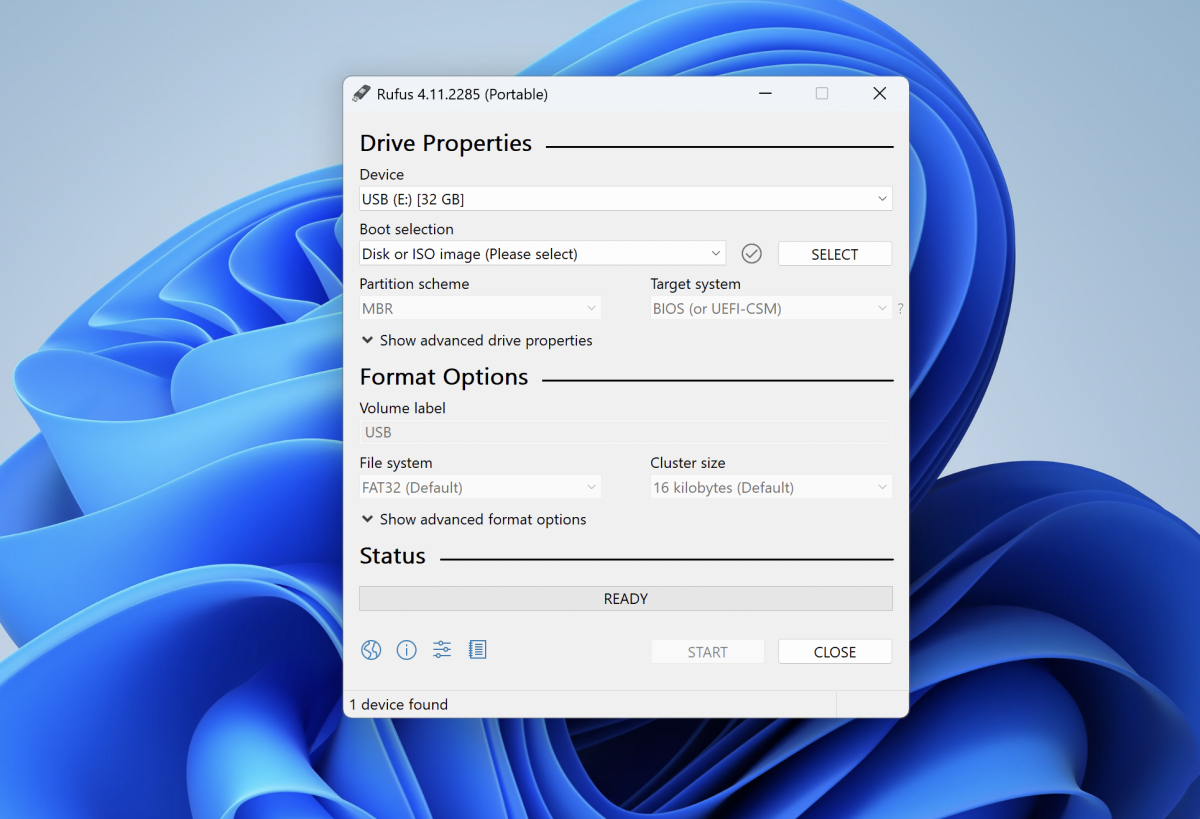Click the question mark next to Target system

(x=900, y=309)
